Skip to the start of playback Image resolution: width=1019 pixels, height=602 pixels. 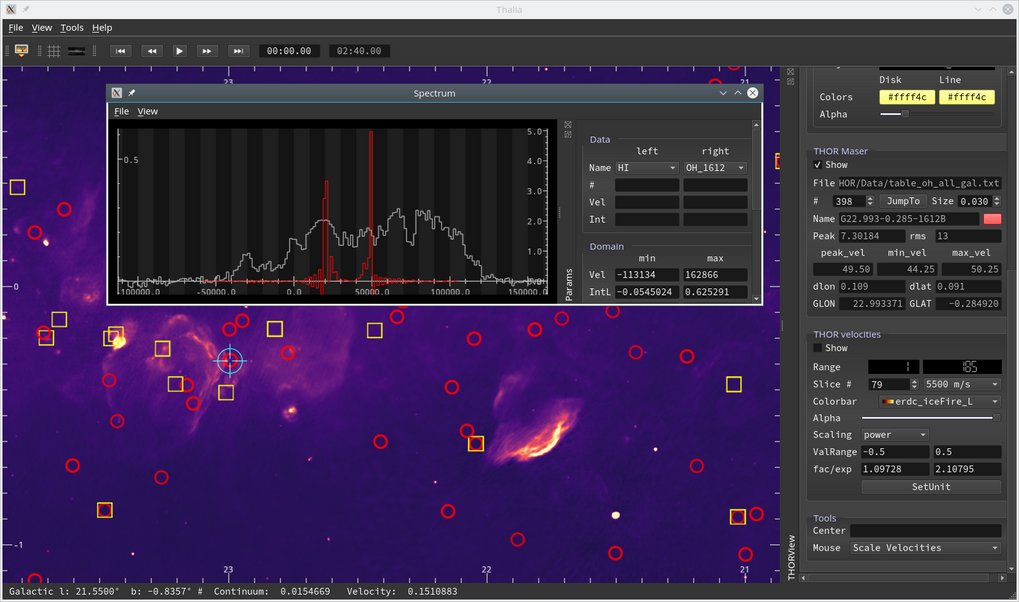click(120, 51)
